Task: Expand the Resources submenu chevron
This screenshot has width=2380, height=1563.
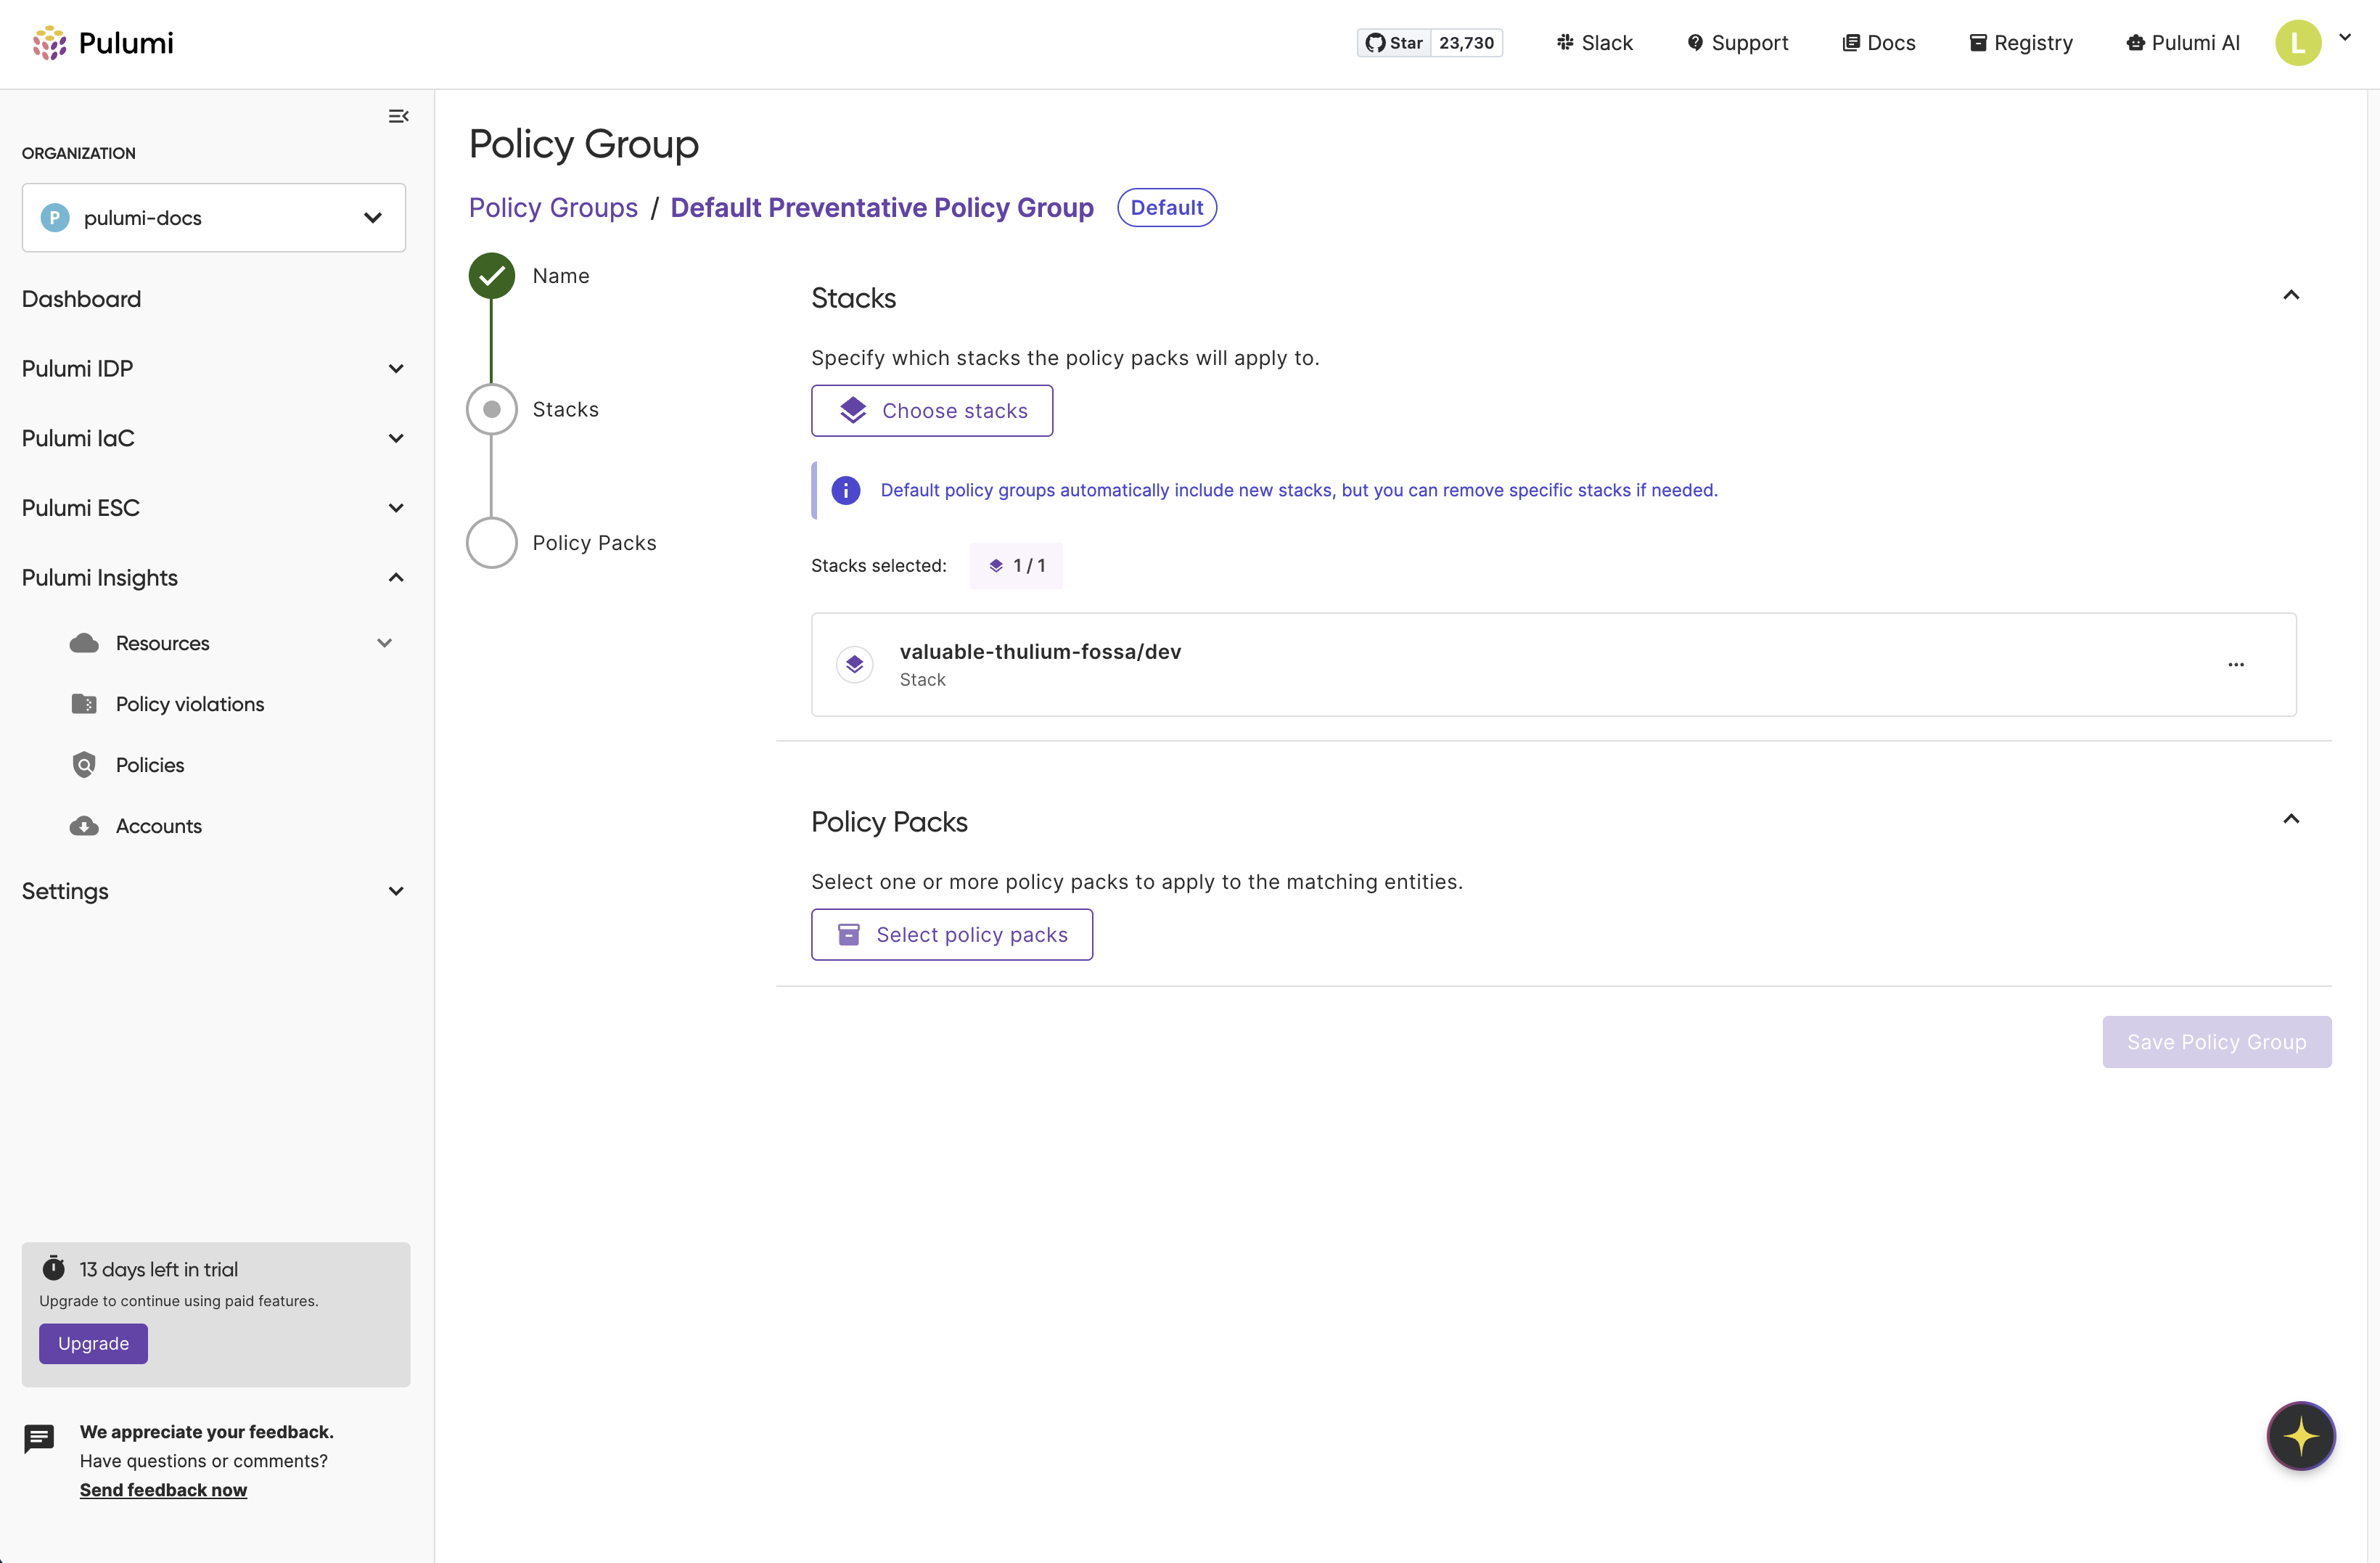Action: [x=385, y=643]
